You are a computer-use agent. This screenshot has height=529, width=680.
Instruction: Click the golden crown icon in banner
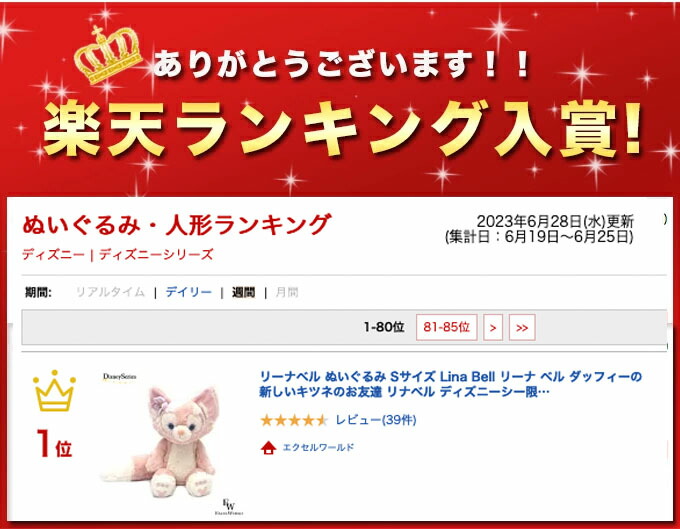[x=108, y=55]
